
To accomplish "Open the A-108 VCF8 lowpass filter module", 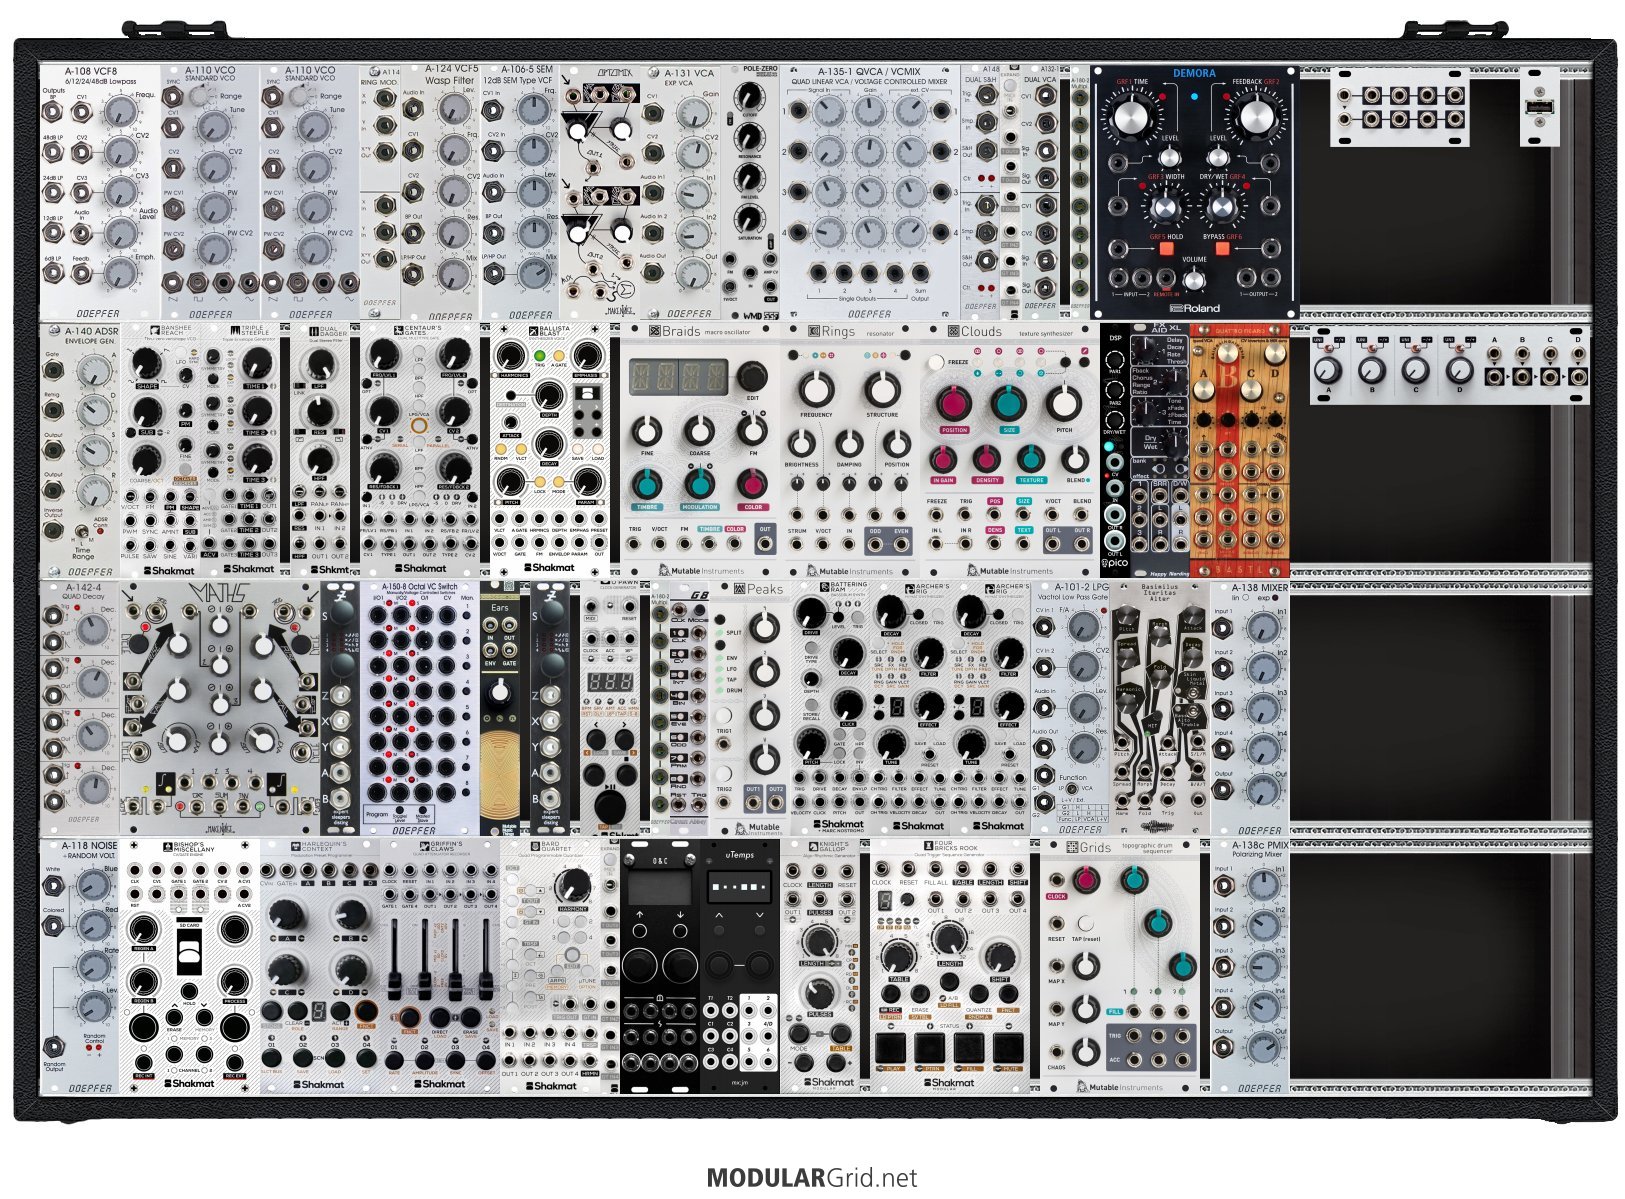I will coord(100,191).
